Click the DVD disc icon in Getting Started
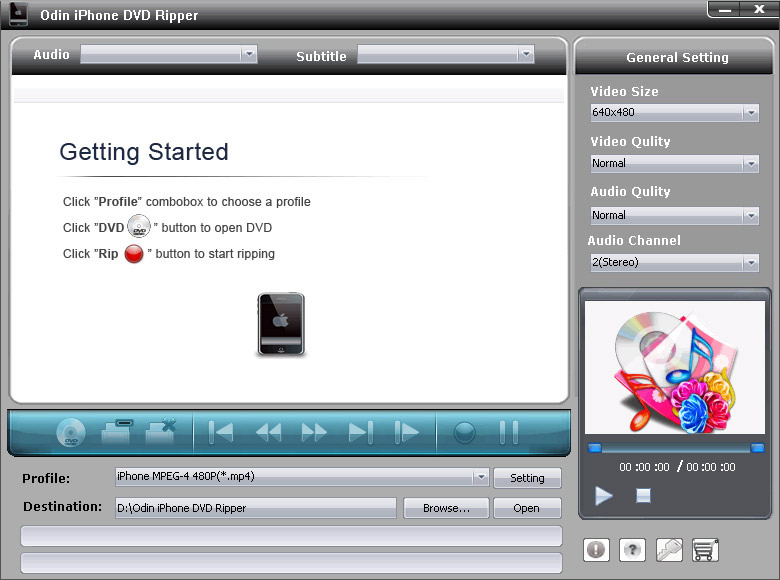The width and height of the screenshot is (780, 580). coord(139,226)
